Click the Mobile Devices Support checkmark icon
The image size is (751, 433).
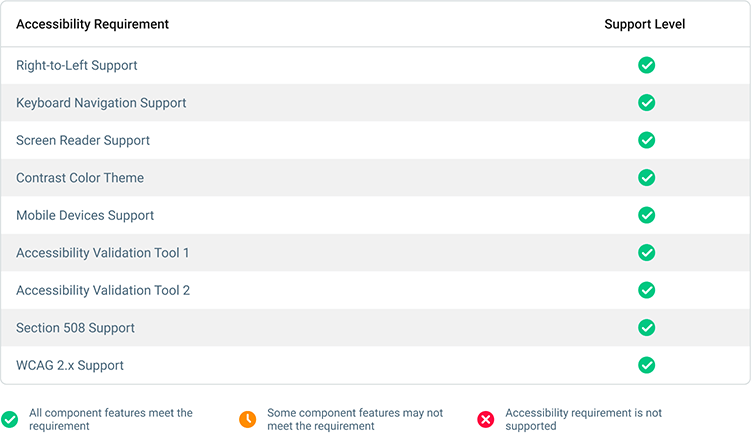click(x=646, y=215)
